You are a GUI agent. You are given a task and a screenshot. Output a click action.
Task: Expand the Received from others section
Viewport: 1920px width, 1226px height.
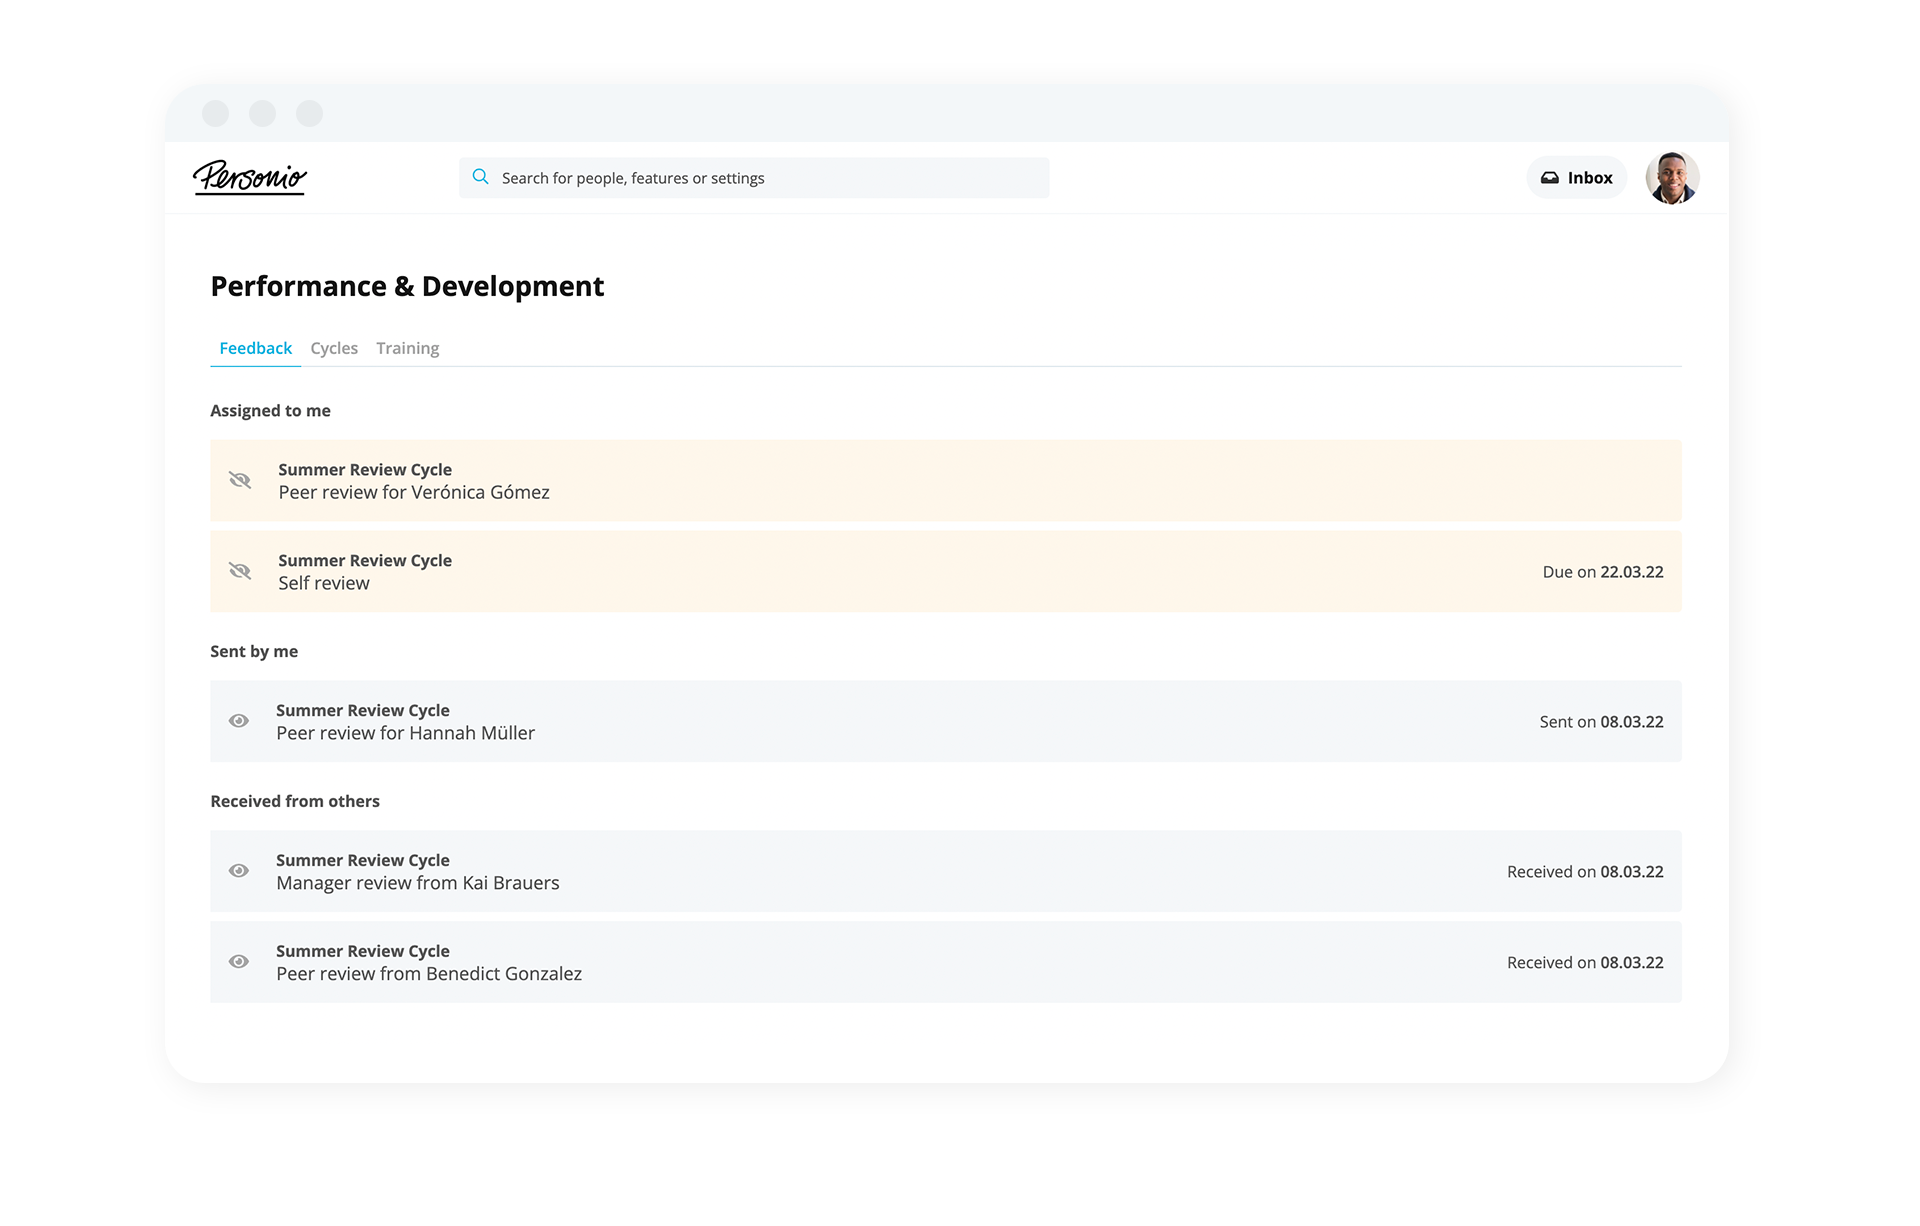pos(295,800)
